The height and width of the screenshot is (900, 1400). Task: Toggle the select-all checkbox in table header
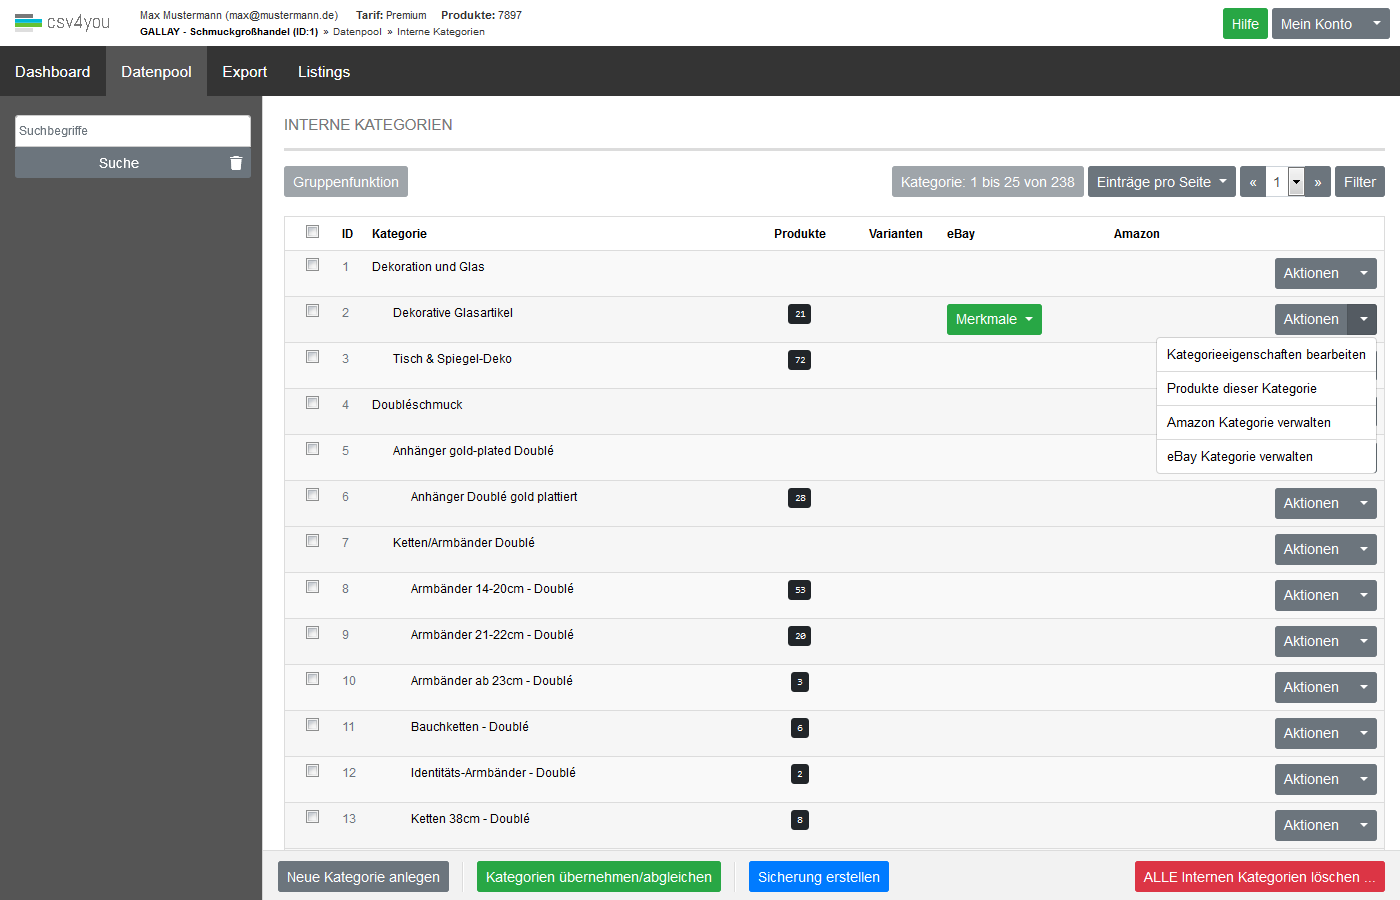point(313,232)
